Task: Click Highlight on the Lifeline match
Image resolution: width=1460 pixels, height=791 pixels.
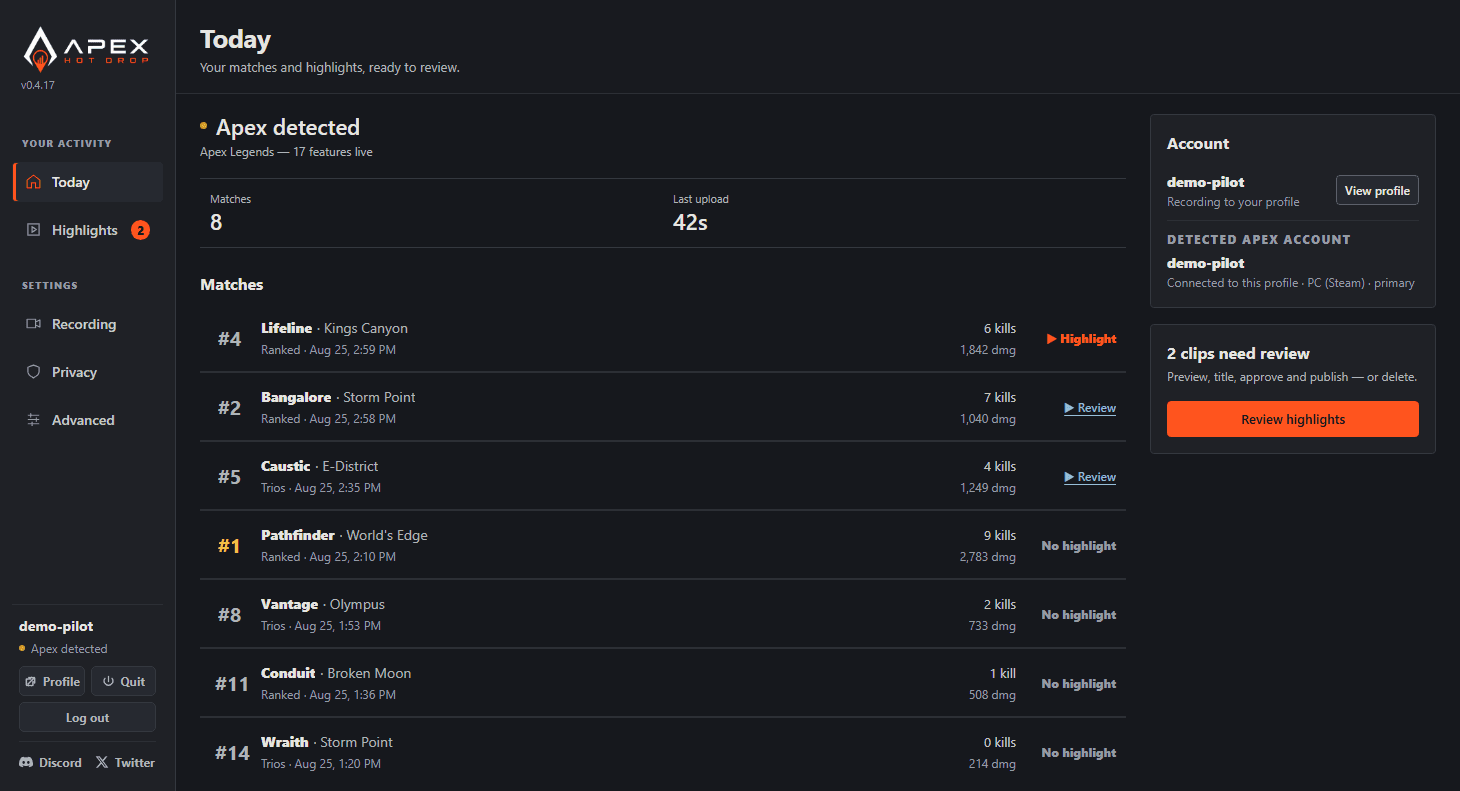Action: coord(1081,339)
